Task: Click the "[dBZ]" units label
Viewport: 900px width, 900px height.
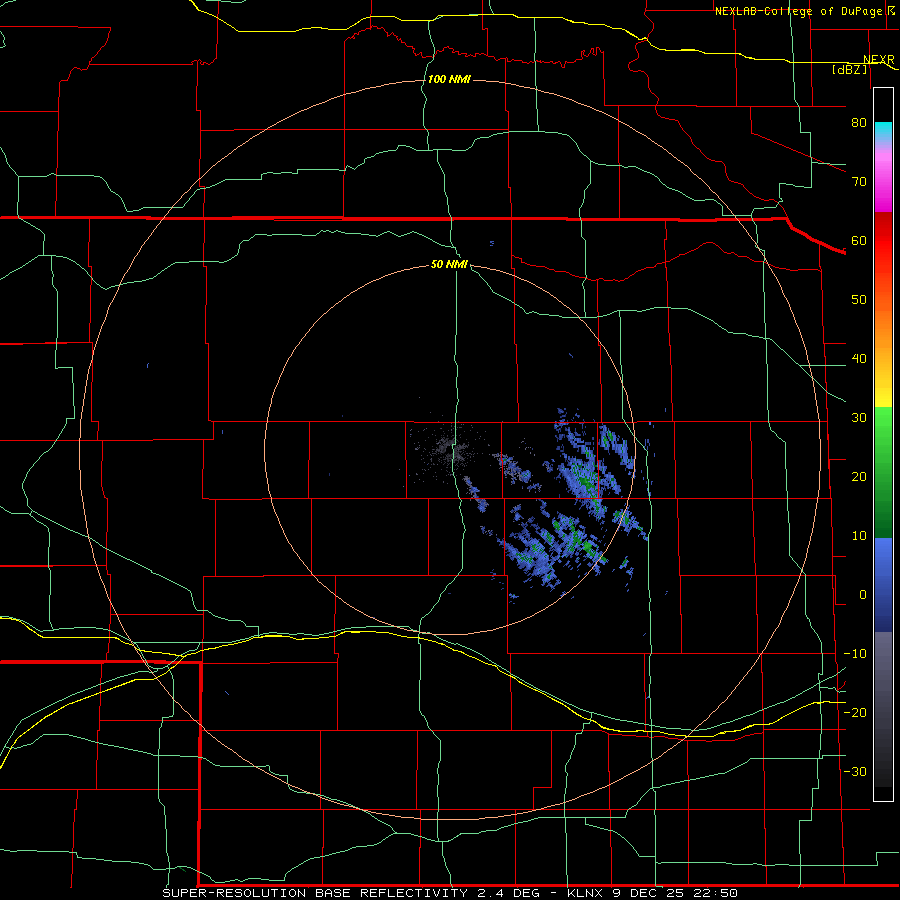Action: pyautogui.click(x=850, y=70)
